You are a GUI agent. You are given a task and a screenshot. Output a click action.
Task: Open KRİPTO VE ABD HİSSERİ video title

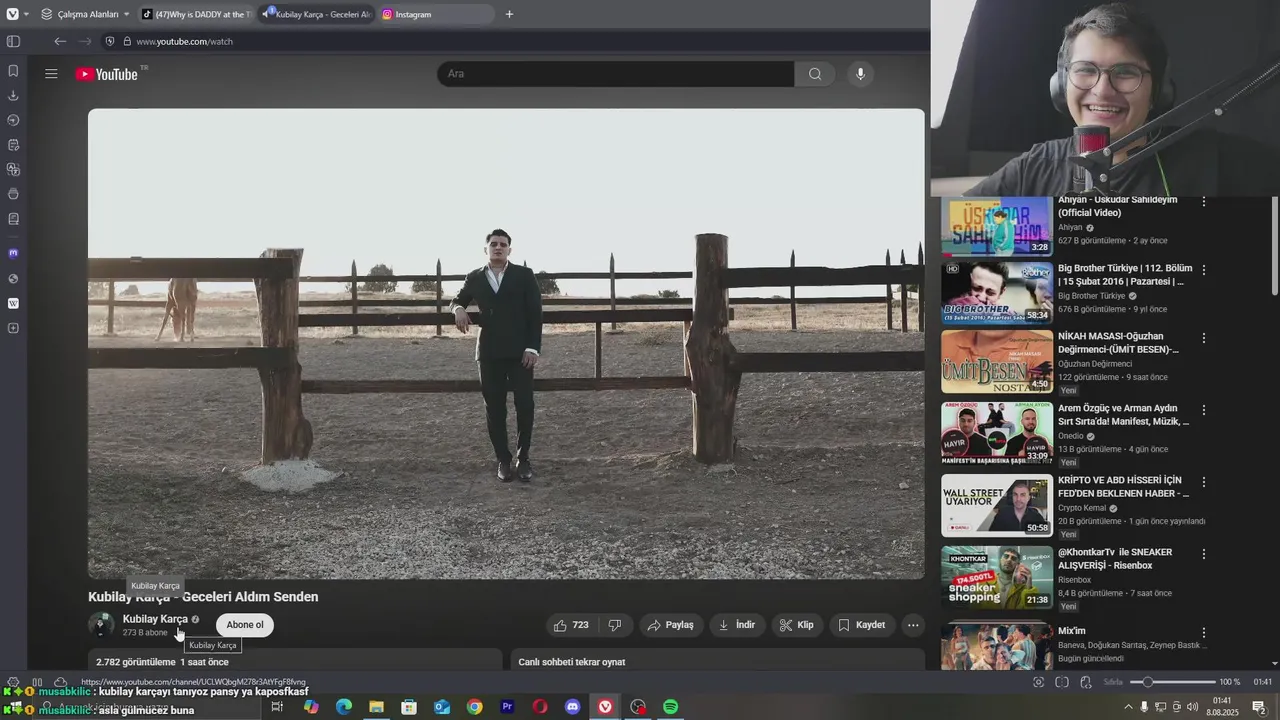tap(1123, 487)
